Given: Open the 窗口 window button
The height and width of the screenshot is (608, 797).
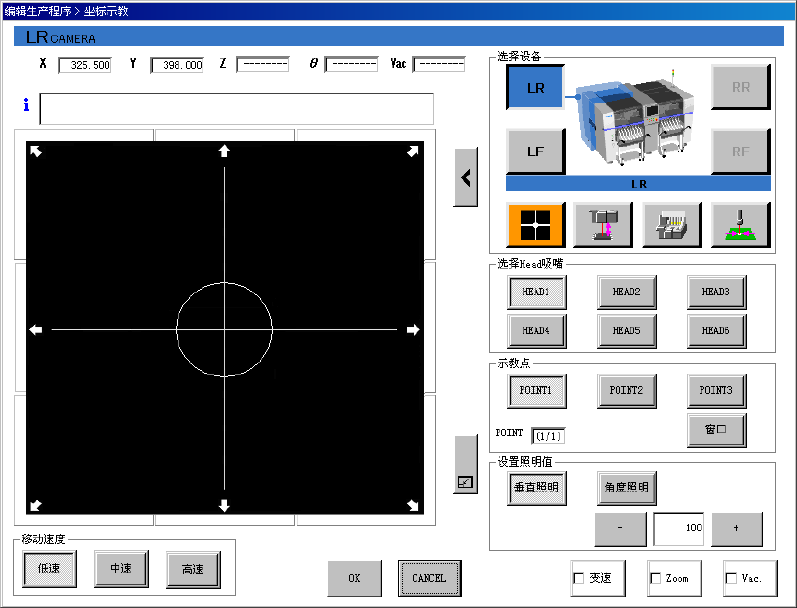Looking at the screenshot, I should pyautogui.click(x=716, y=430).
